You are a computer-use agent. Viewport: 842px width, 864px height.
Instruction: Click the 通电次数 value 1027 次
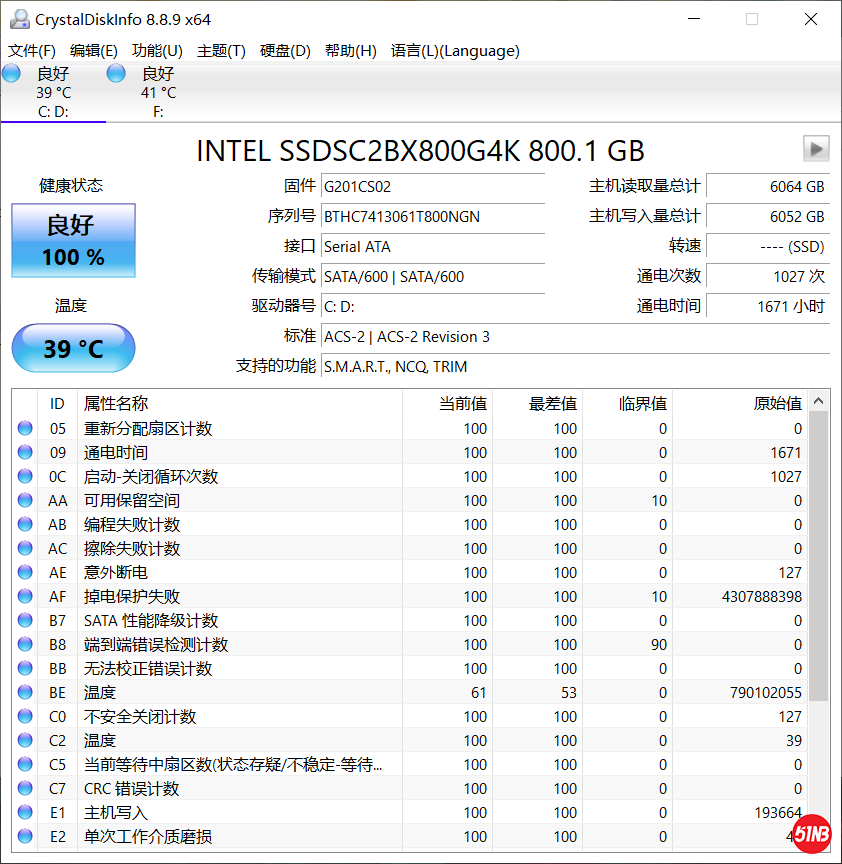point(768,277)
